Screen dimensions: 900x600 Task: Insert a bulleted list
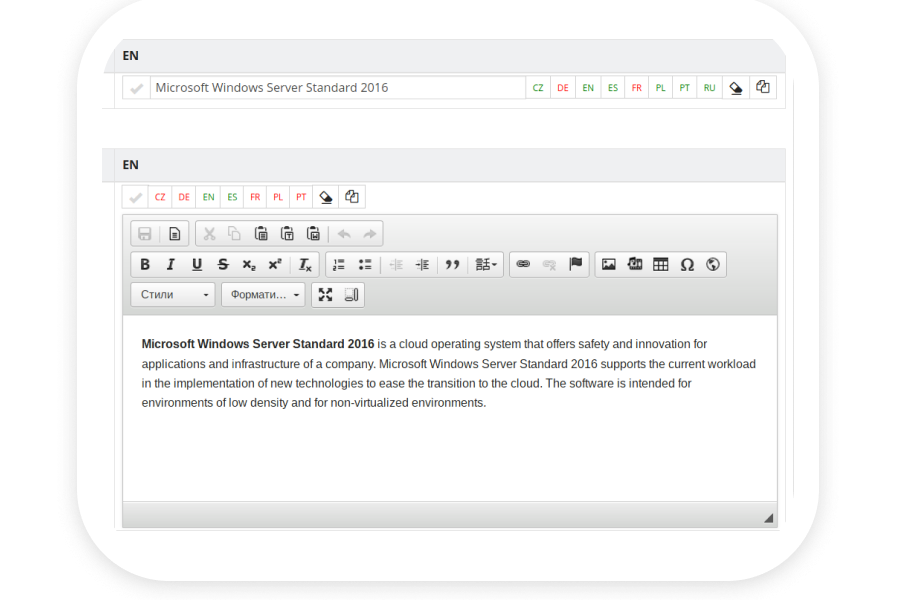[x=365, y=264]
